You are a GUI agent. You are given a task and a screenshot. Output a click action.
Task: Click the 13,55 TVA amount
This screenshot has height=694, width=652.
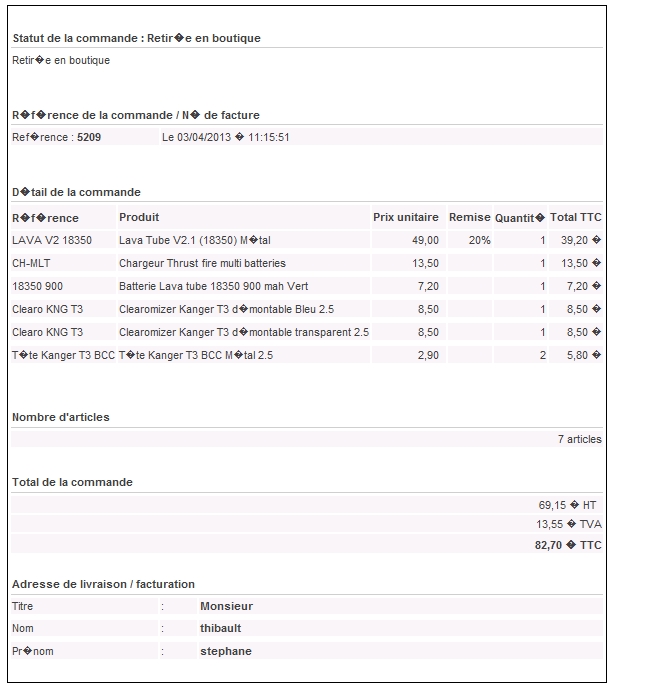coord(569,524)
